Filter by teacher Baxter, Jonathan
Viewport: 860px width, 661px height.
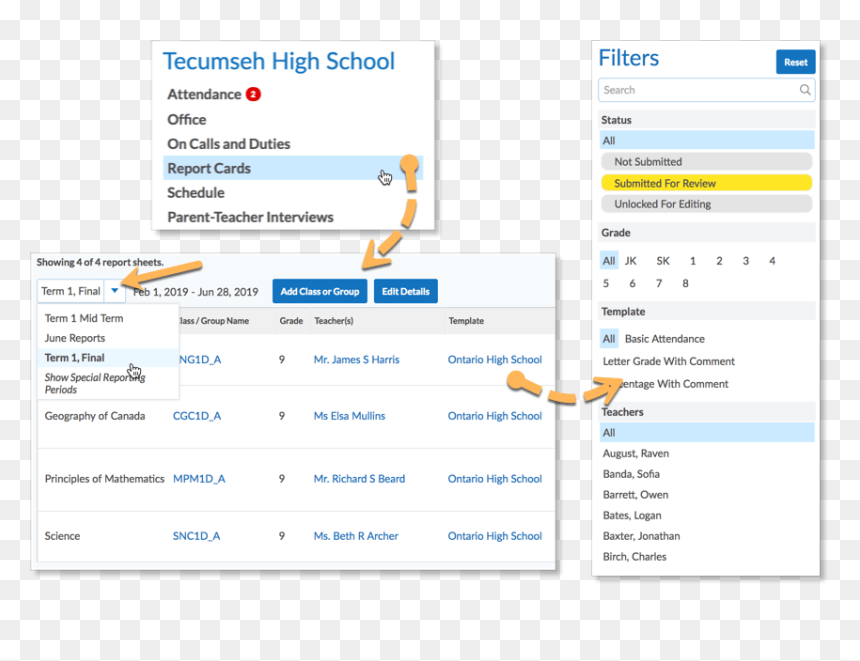click(641, 536)
